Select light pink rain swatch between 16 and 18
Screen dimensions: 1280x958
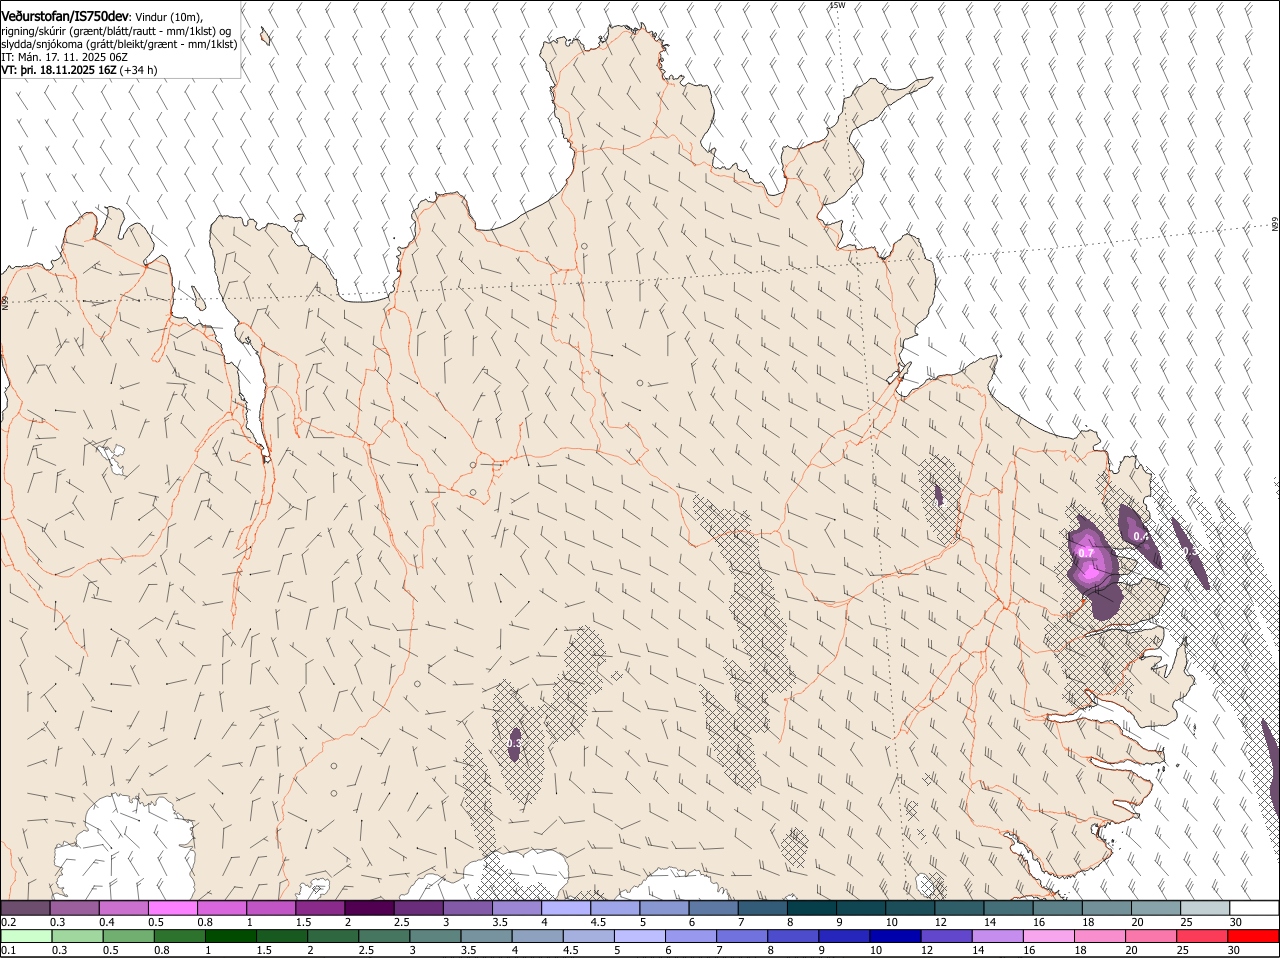pyautogui.click(x=1050, y=936)
